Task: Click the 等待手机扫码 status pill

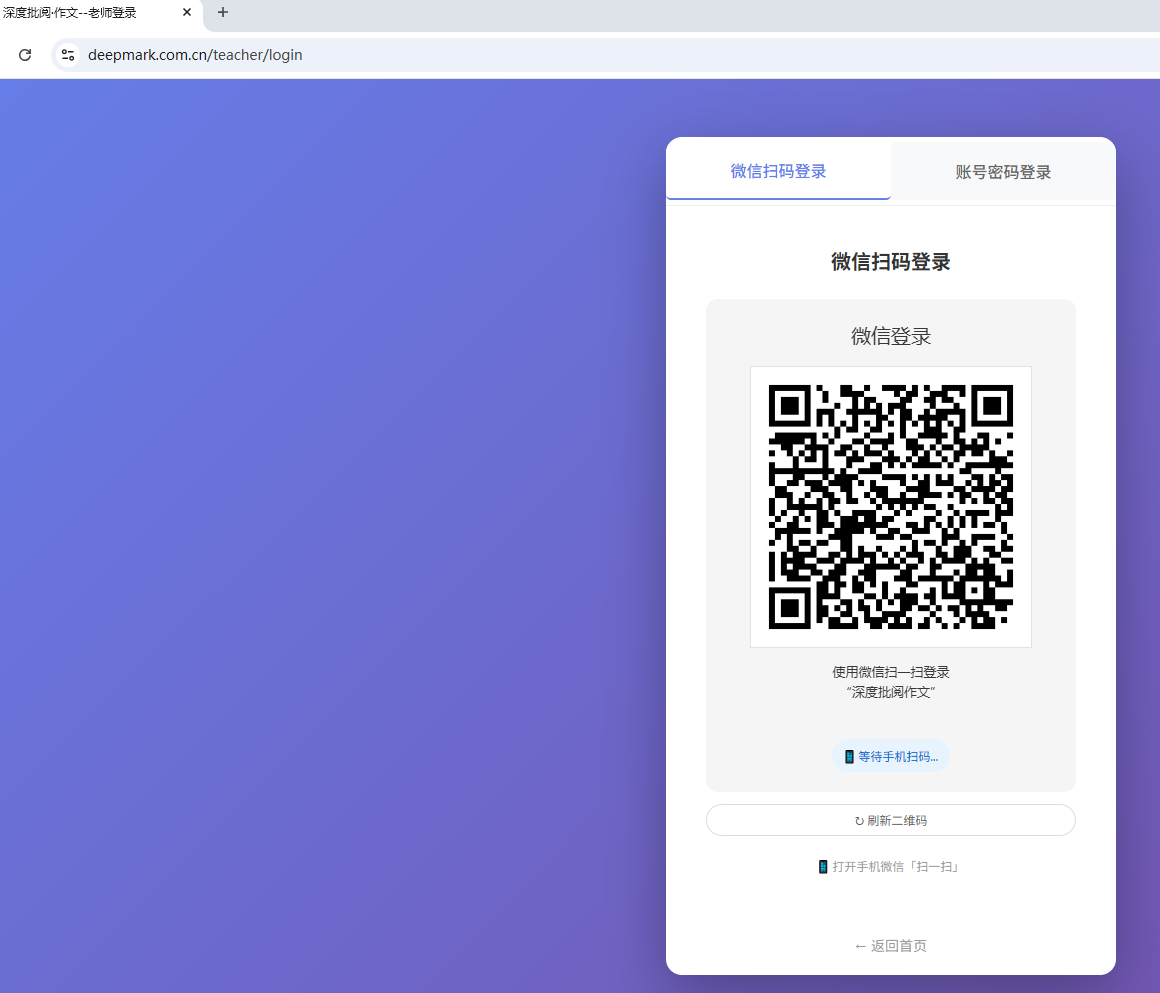Action: [890, 756]
